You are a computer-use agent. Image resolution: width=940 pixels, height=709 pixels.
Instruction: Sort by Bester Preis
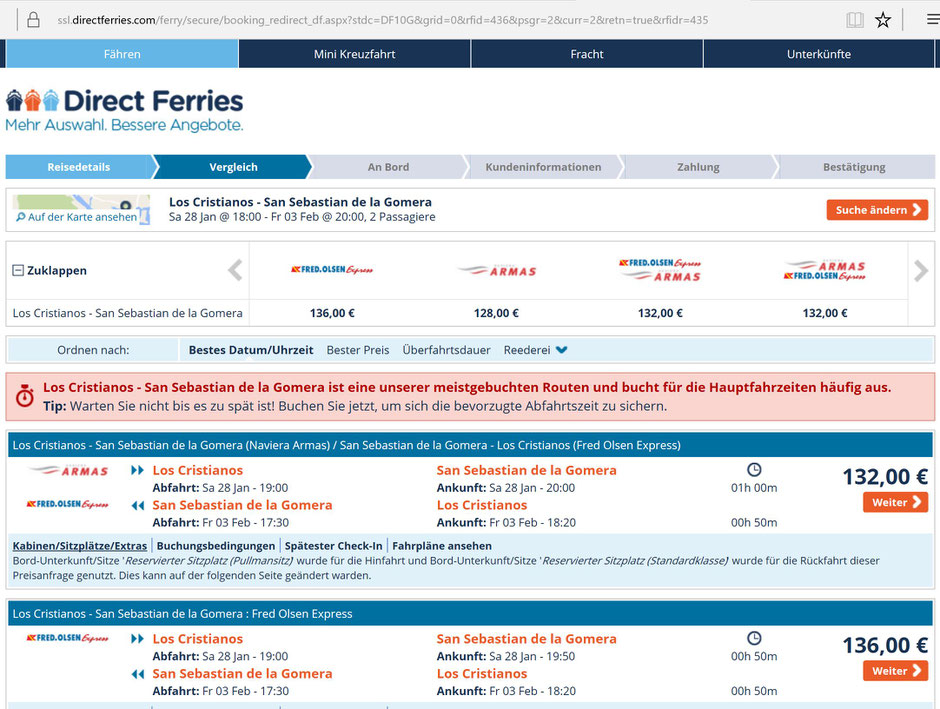[x=358, y=350]
